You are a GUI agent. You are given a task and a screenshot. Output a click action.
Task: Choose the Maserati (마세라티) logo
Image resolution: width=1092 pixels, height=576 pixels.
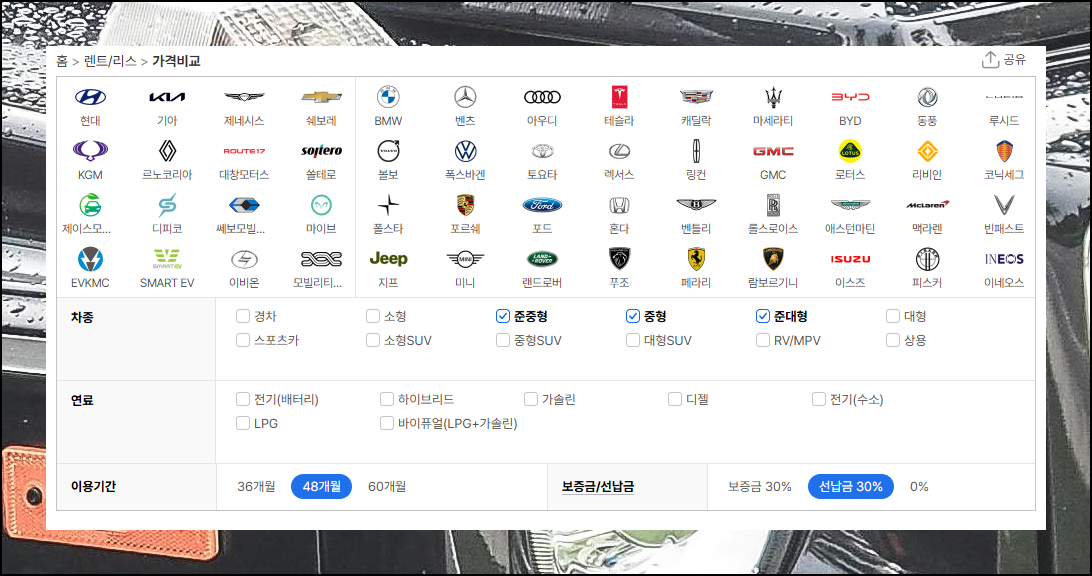click(773, 98)
